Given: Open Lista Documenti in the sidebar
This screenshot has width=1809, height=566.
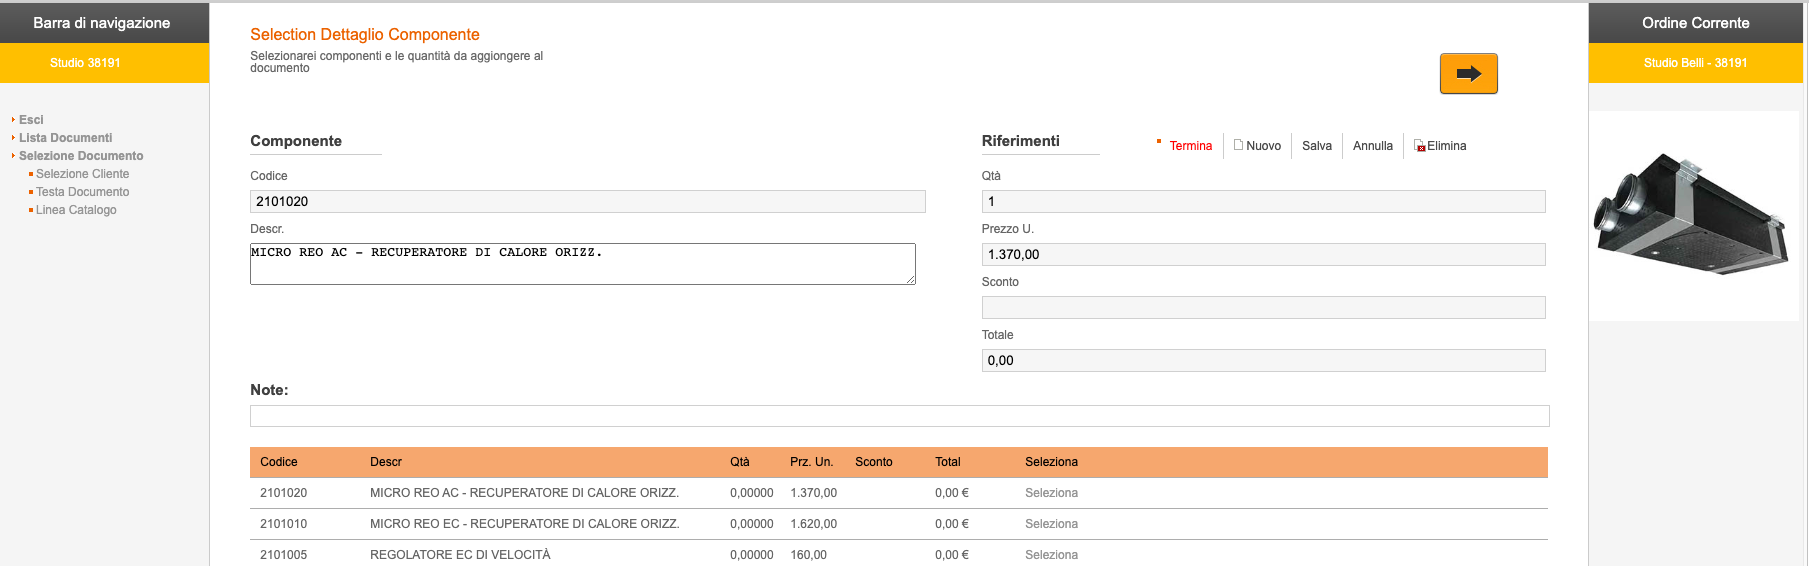Looking at the screenshot, I should coord(65,138).
